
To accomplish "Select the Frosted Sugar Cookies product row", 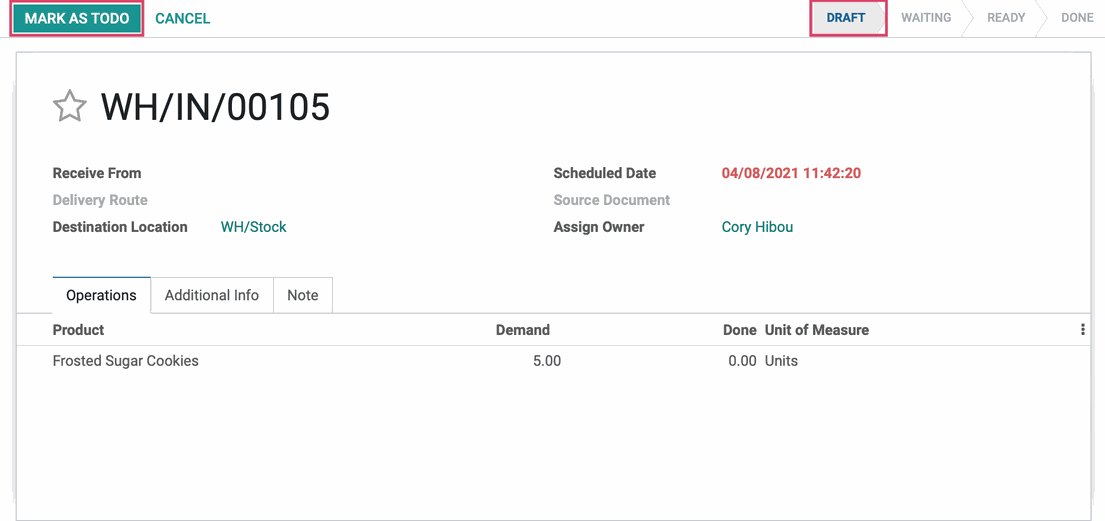I will click(552, 361).
